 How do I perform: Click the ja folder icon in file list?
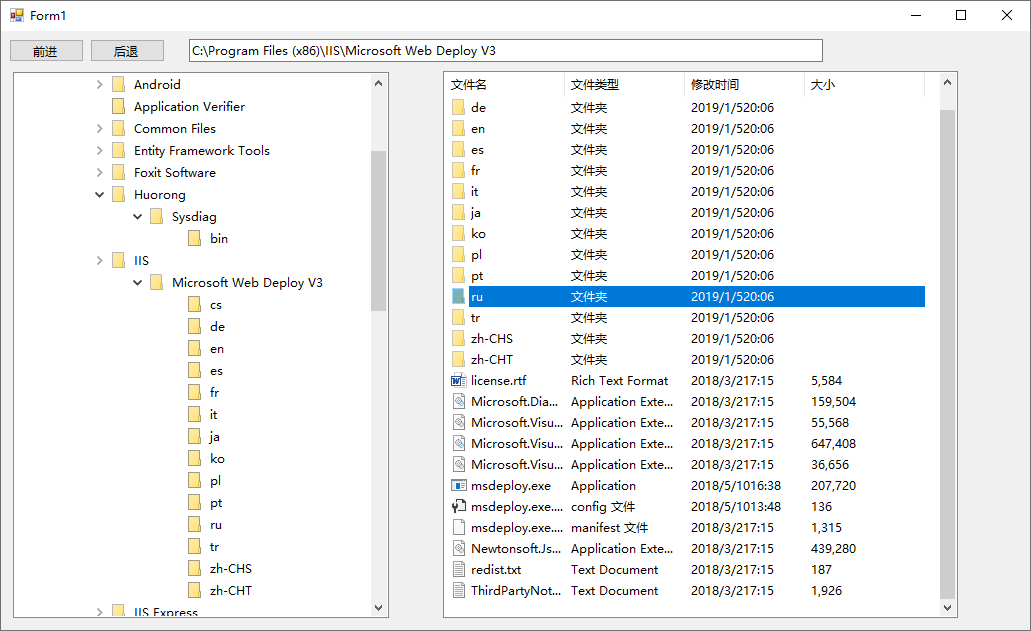458,212
